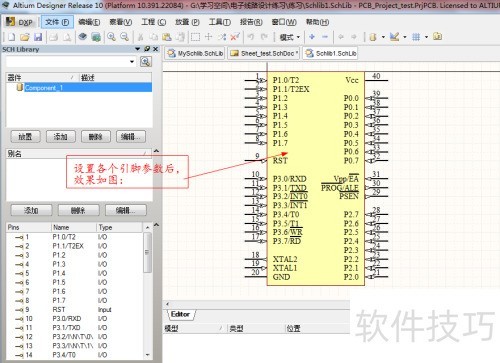
Task: Expand the 模式 mode dropdown
Action: [x=290, y=37]
